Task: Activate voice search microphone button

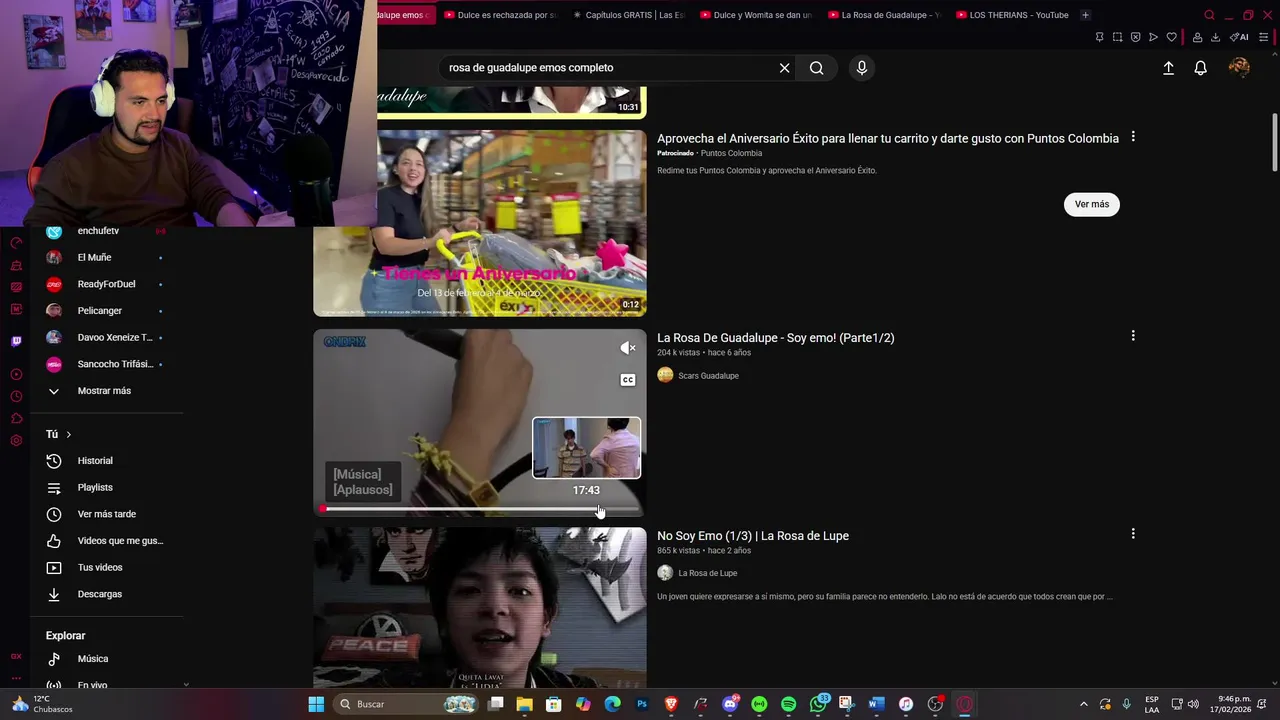Action: [x=862, y=68]
